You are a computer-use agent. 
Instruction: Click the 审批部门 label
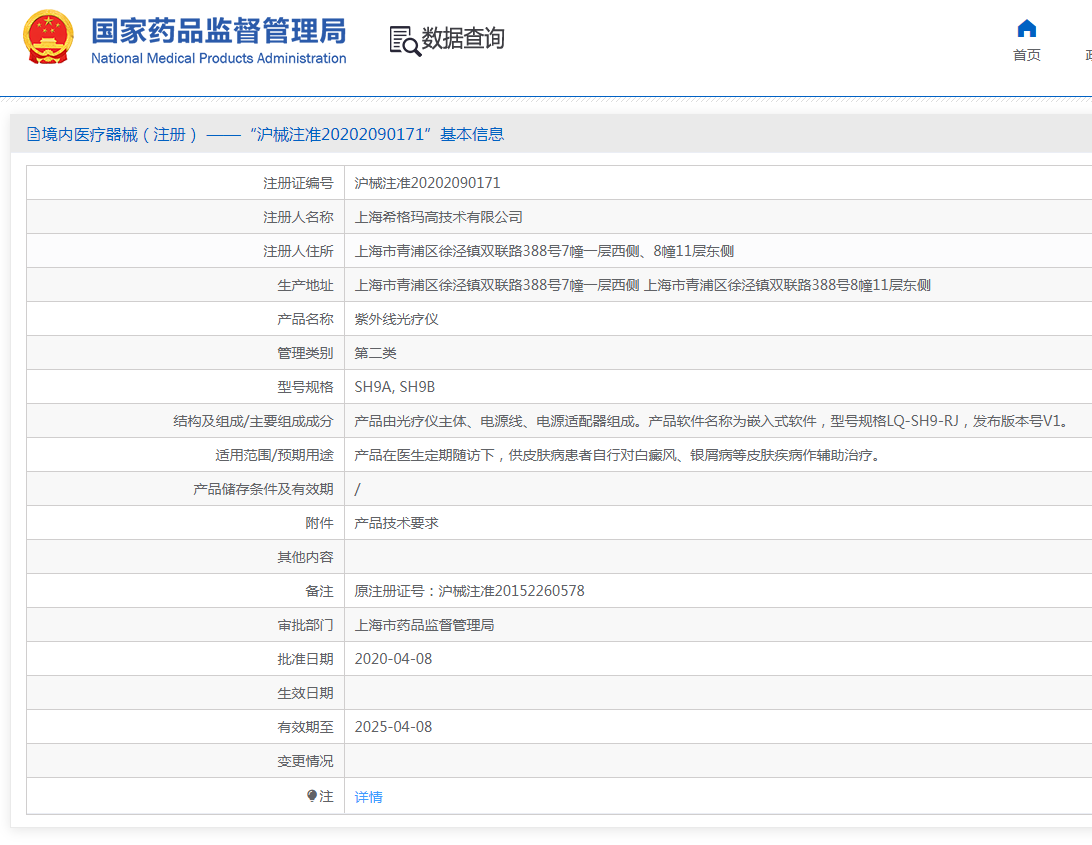(305, 626)
